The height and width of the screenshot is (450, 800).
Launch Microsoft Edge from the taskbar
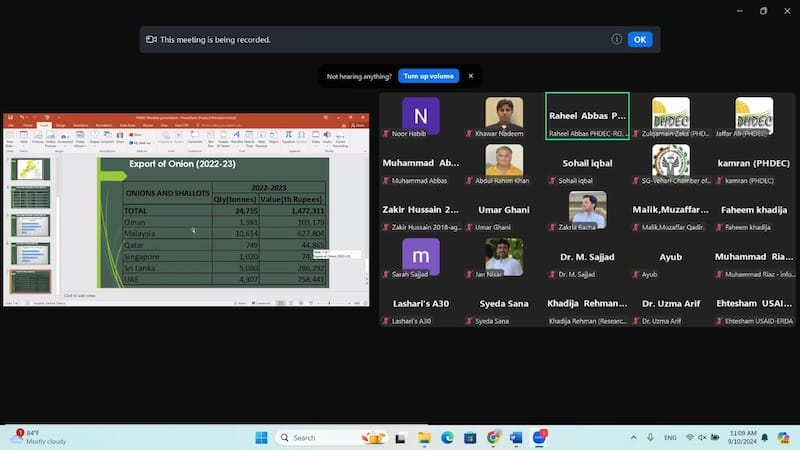click(447, 437)
